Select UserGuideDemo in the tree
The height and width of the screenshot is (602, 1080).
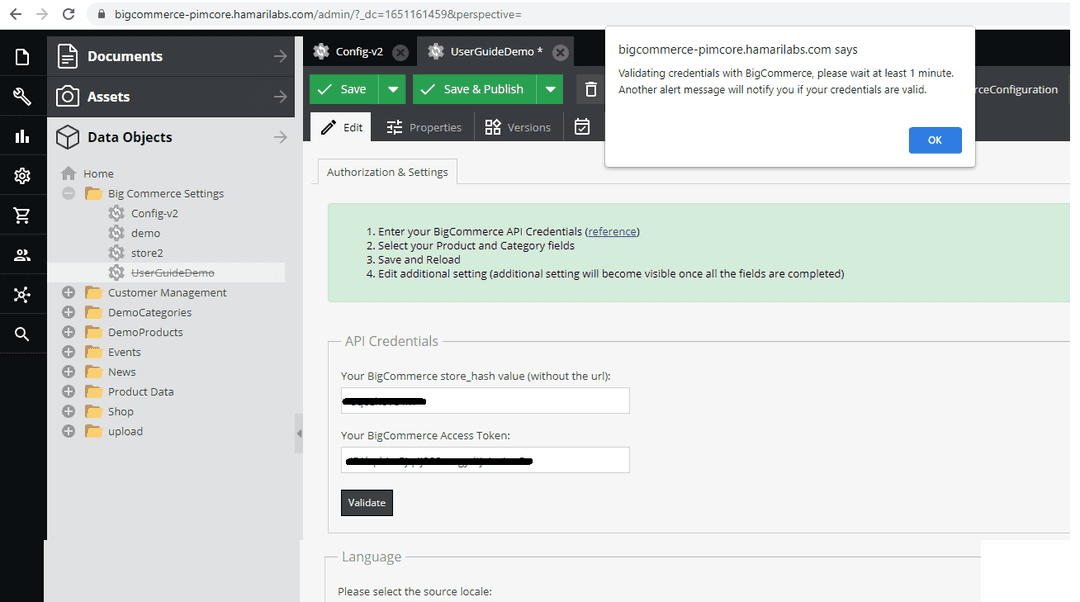[172, 273]
